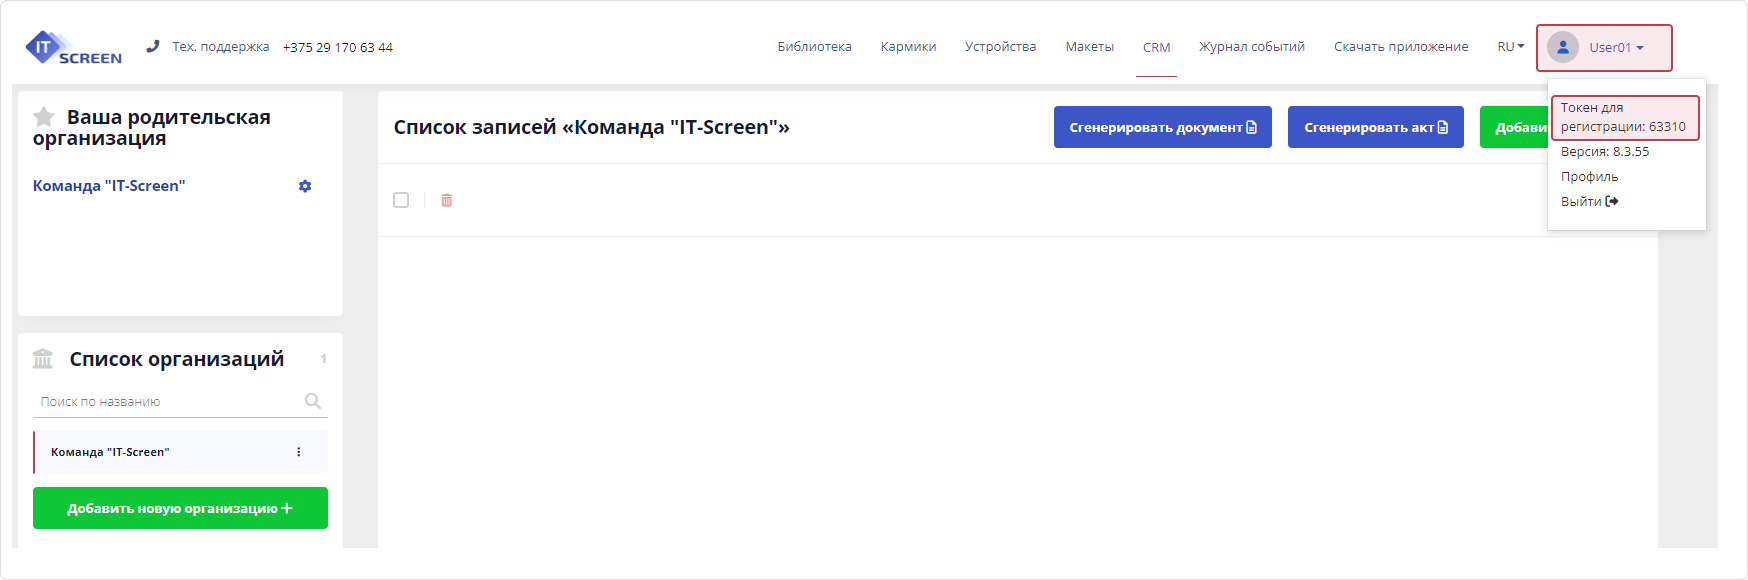This screenshot has width=1748, height=580.
Task: Expand the User01 account menu
Action: coord(1617,47)
